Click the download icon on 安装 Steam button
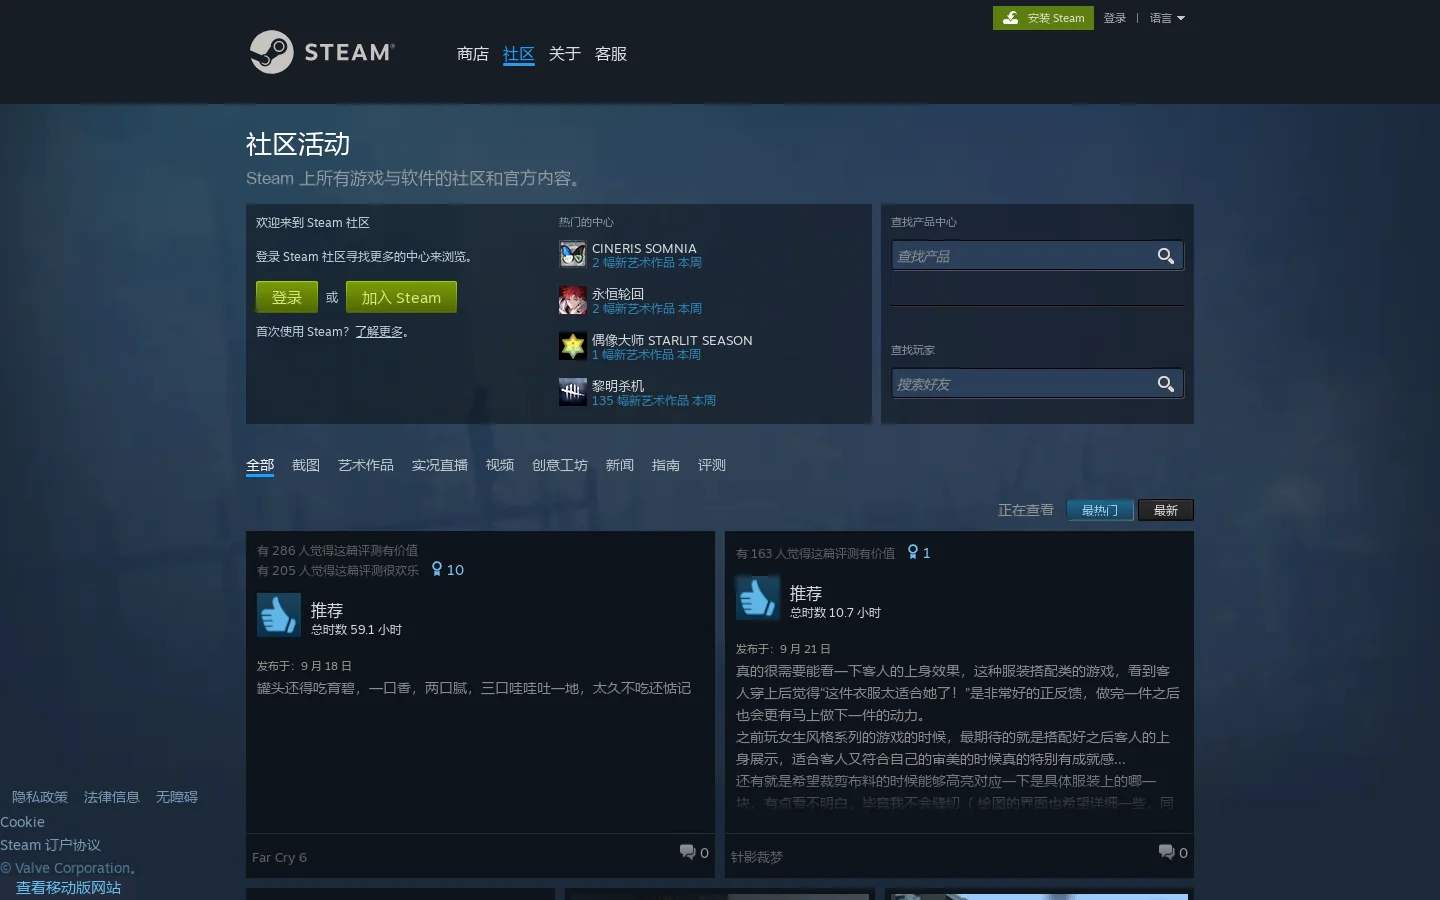 (1011, 18)
